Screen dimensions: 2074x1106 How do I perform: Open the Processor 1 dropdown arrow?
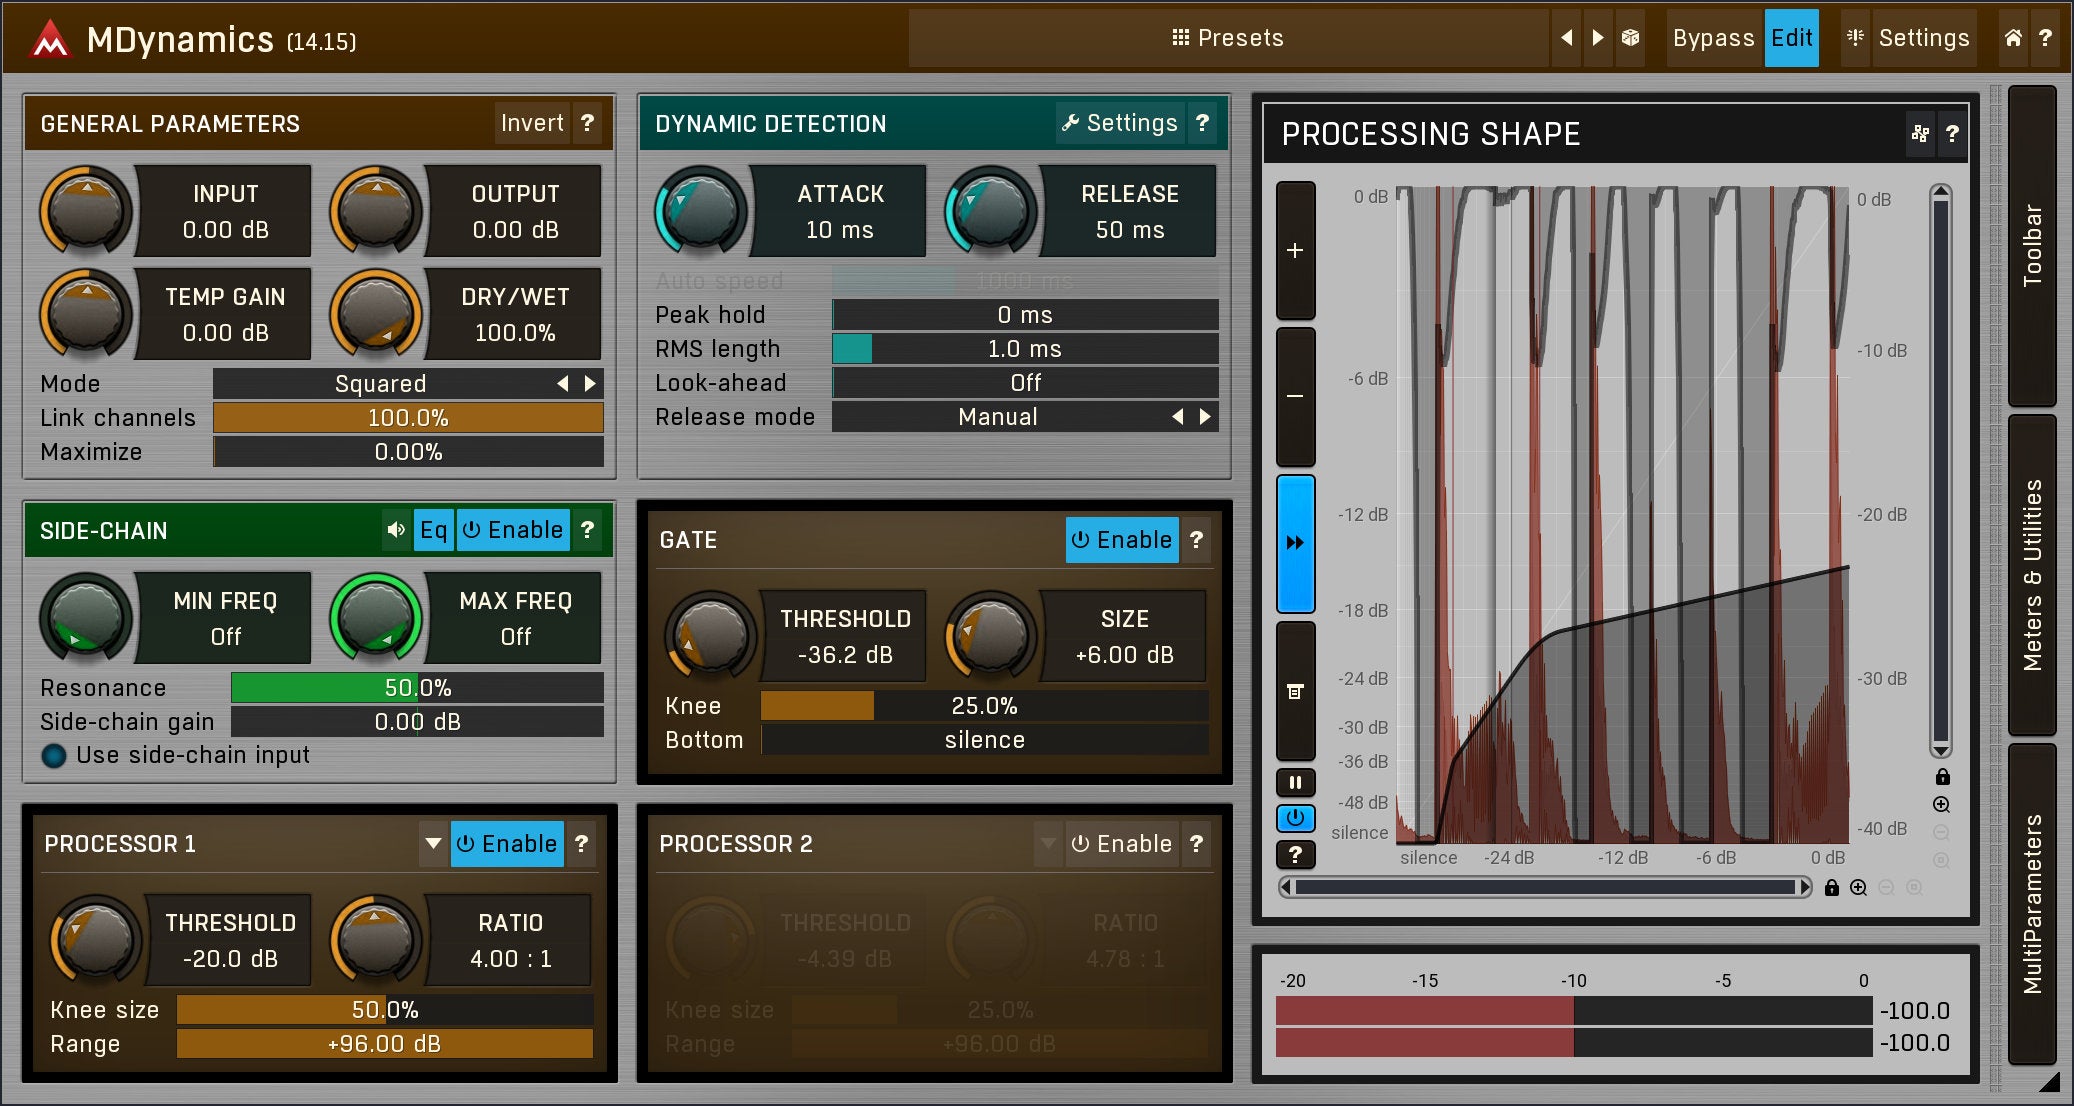pos(433,844)
